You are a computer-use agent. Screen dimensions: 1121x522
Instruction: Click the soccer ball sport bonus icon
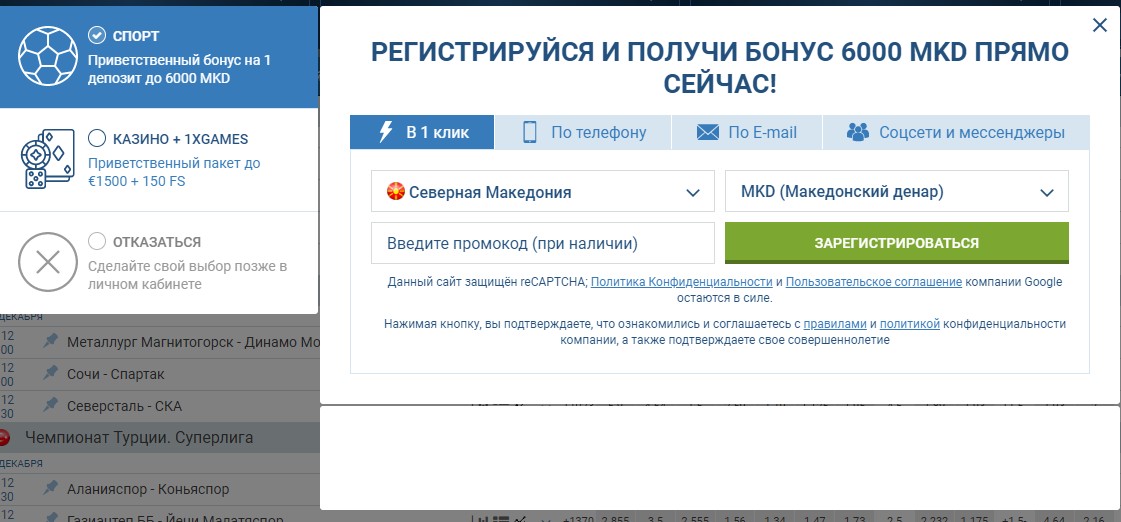click(x=47, y=56)
